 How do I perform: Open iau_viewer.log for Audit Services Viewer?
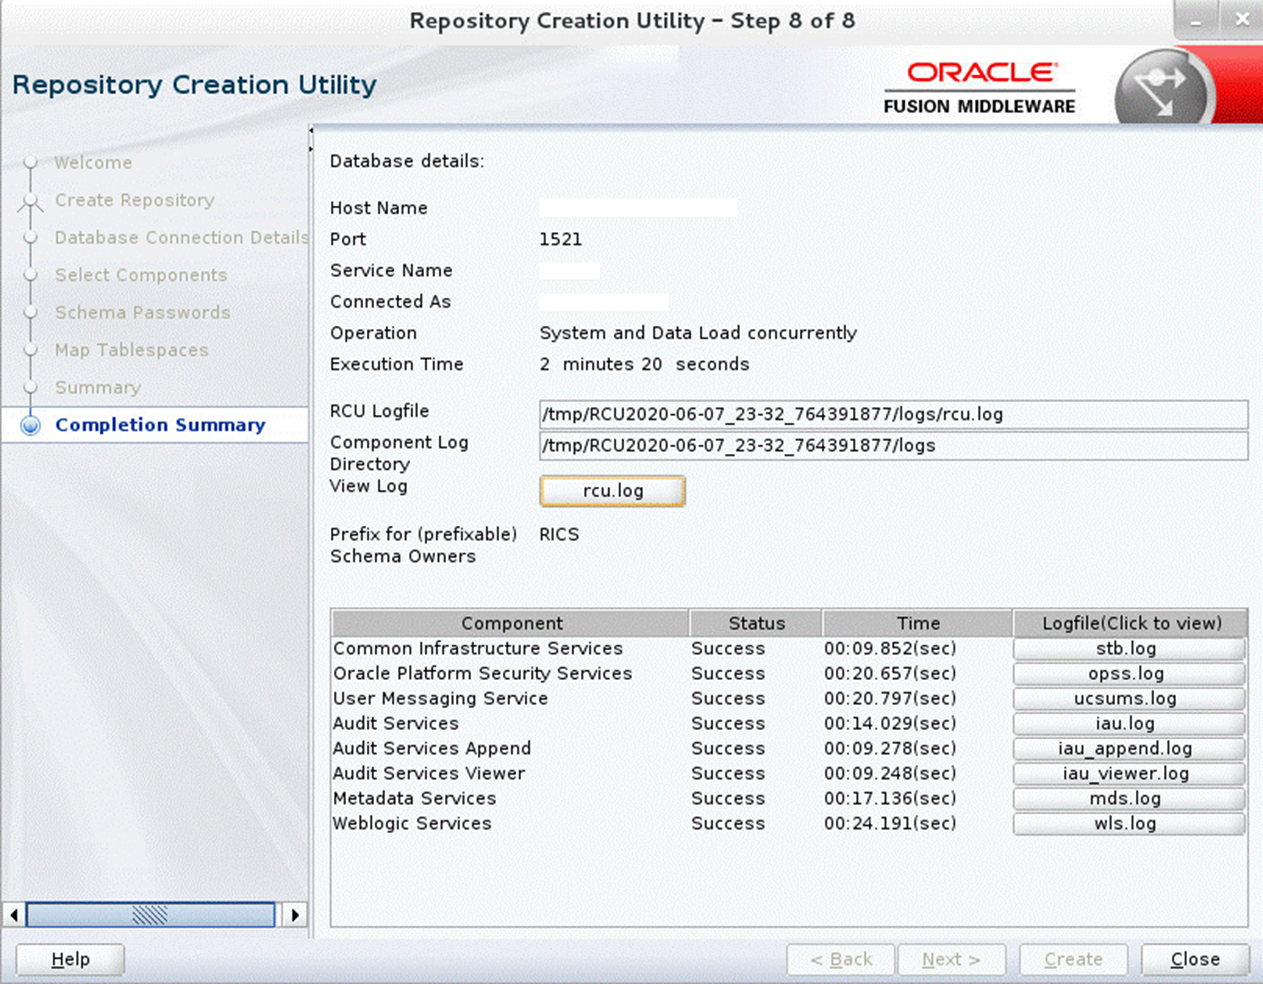pos(1128,773)
